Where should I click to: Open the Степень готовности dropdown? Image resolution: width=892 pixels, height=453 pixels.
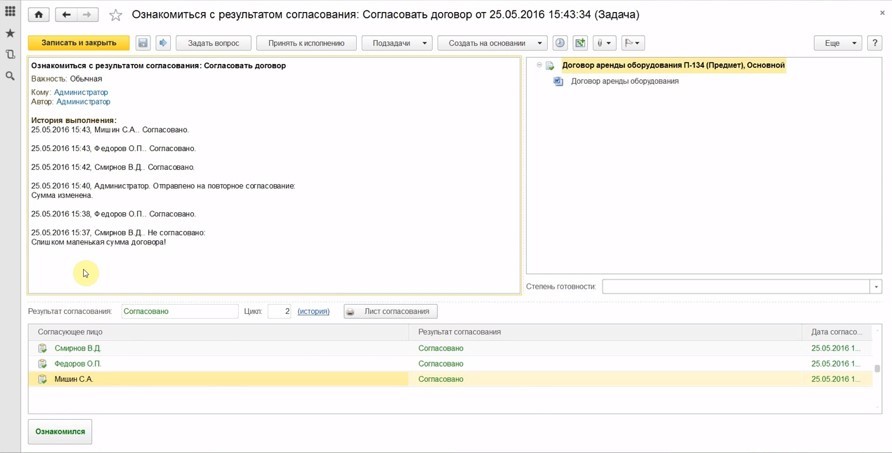point(875,287)
